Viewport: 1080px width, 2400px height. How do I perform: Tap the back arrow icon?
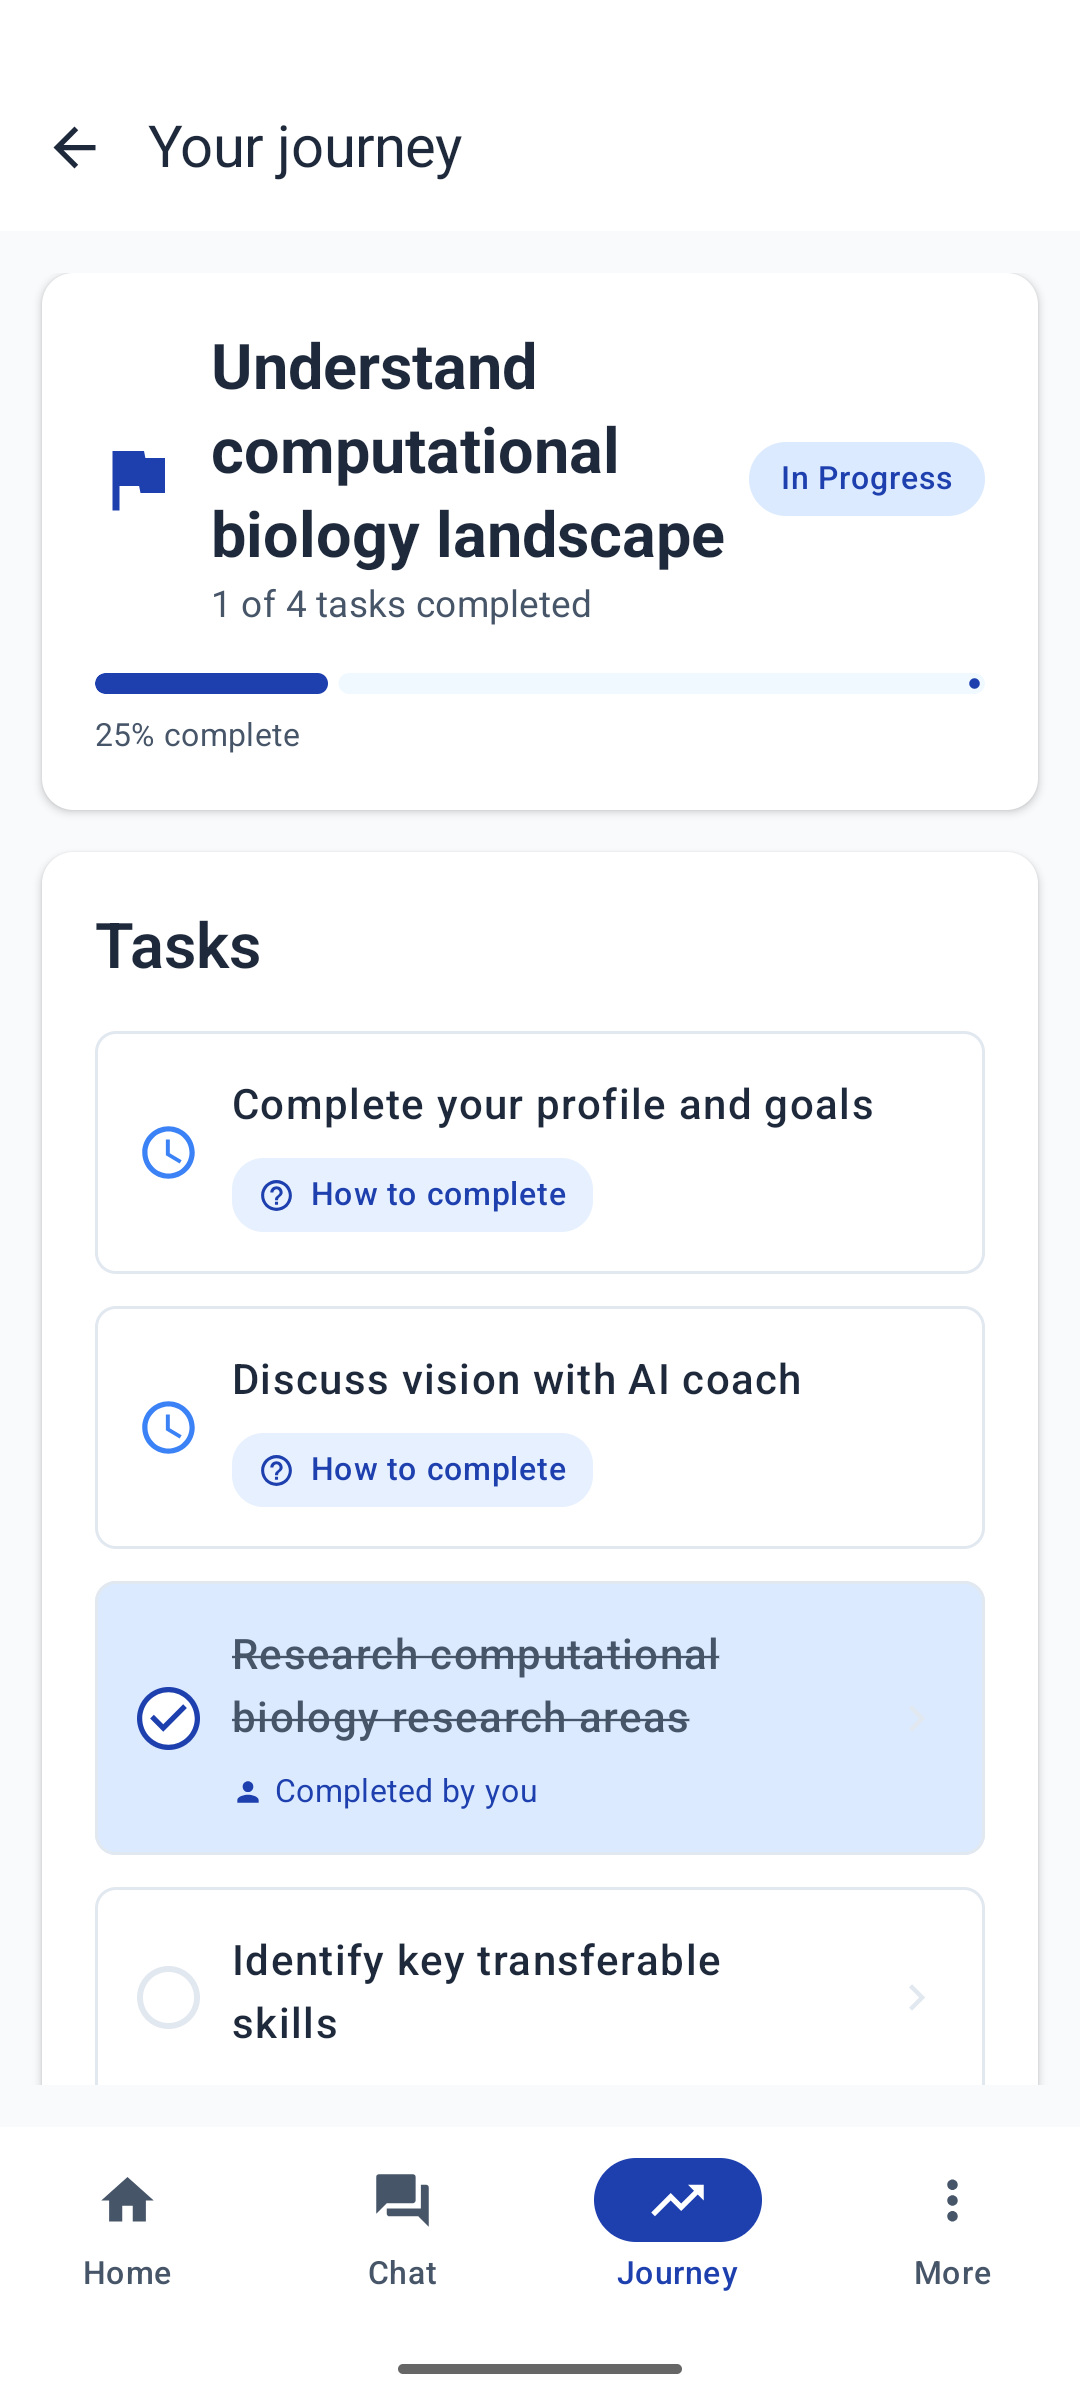(75, 148)
